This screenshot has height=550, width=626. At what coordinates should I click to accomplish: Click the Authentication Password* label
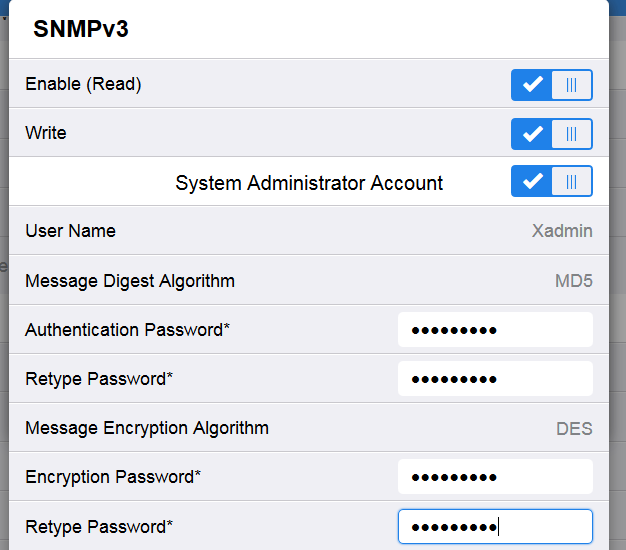pos(128,330)
